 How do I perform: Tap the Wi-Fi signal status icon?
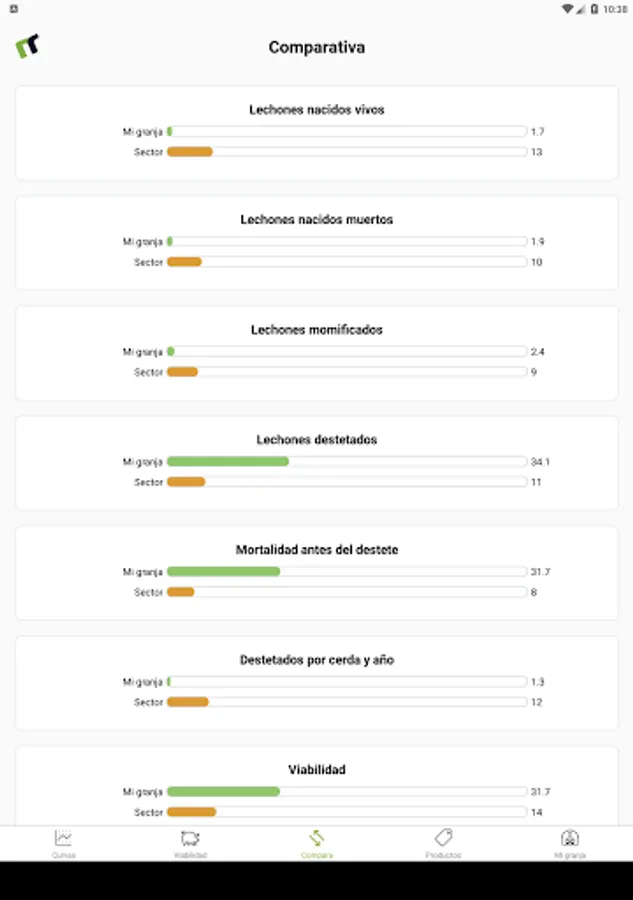pyautogui.click(x=568, y=8)
